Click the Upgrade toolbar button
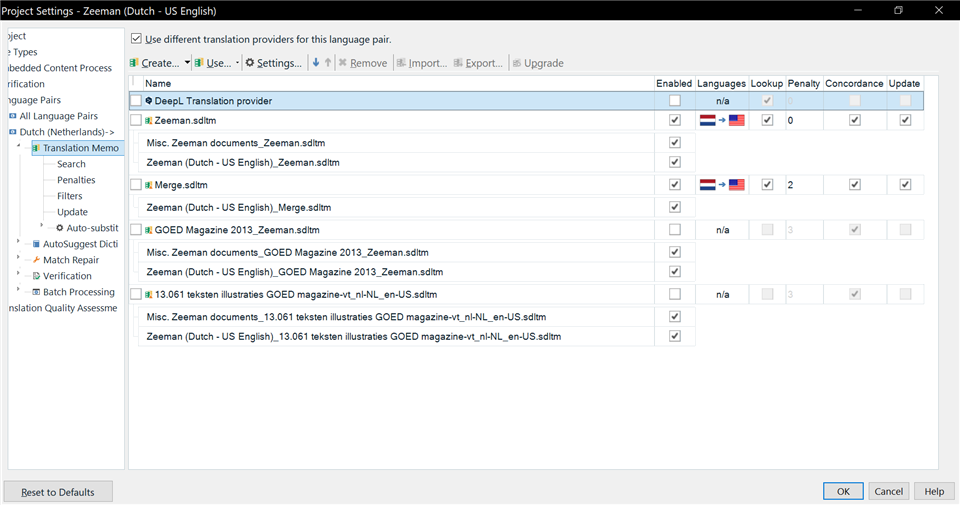960x505 pixels. [538, 63]
